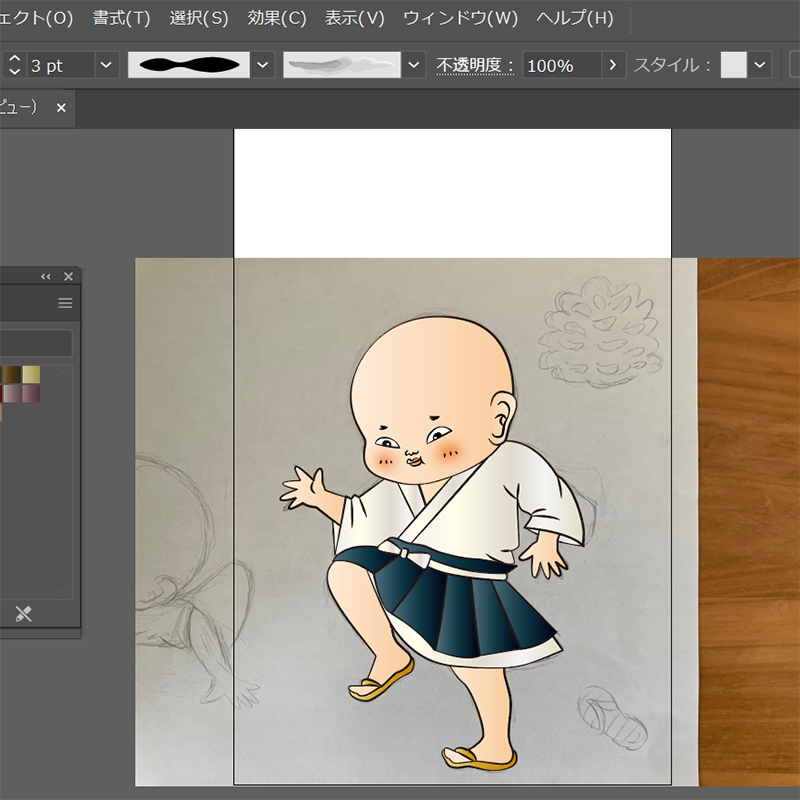Click the search field in the panel
This screenshot has width=800, height=800.
click(35, 344)
